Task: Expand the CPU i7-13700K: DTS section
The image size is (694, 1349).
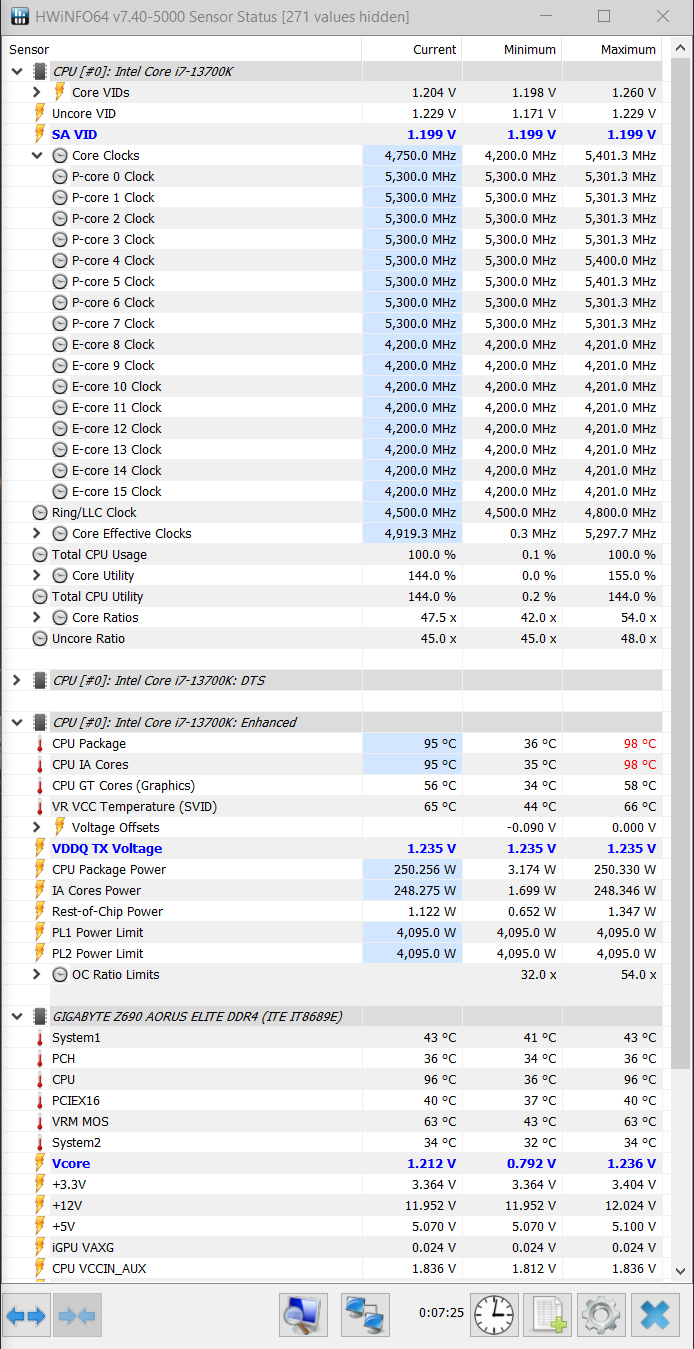Action: 17,680
